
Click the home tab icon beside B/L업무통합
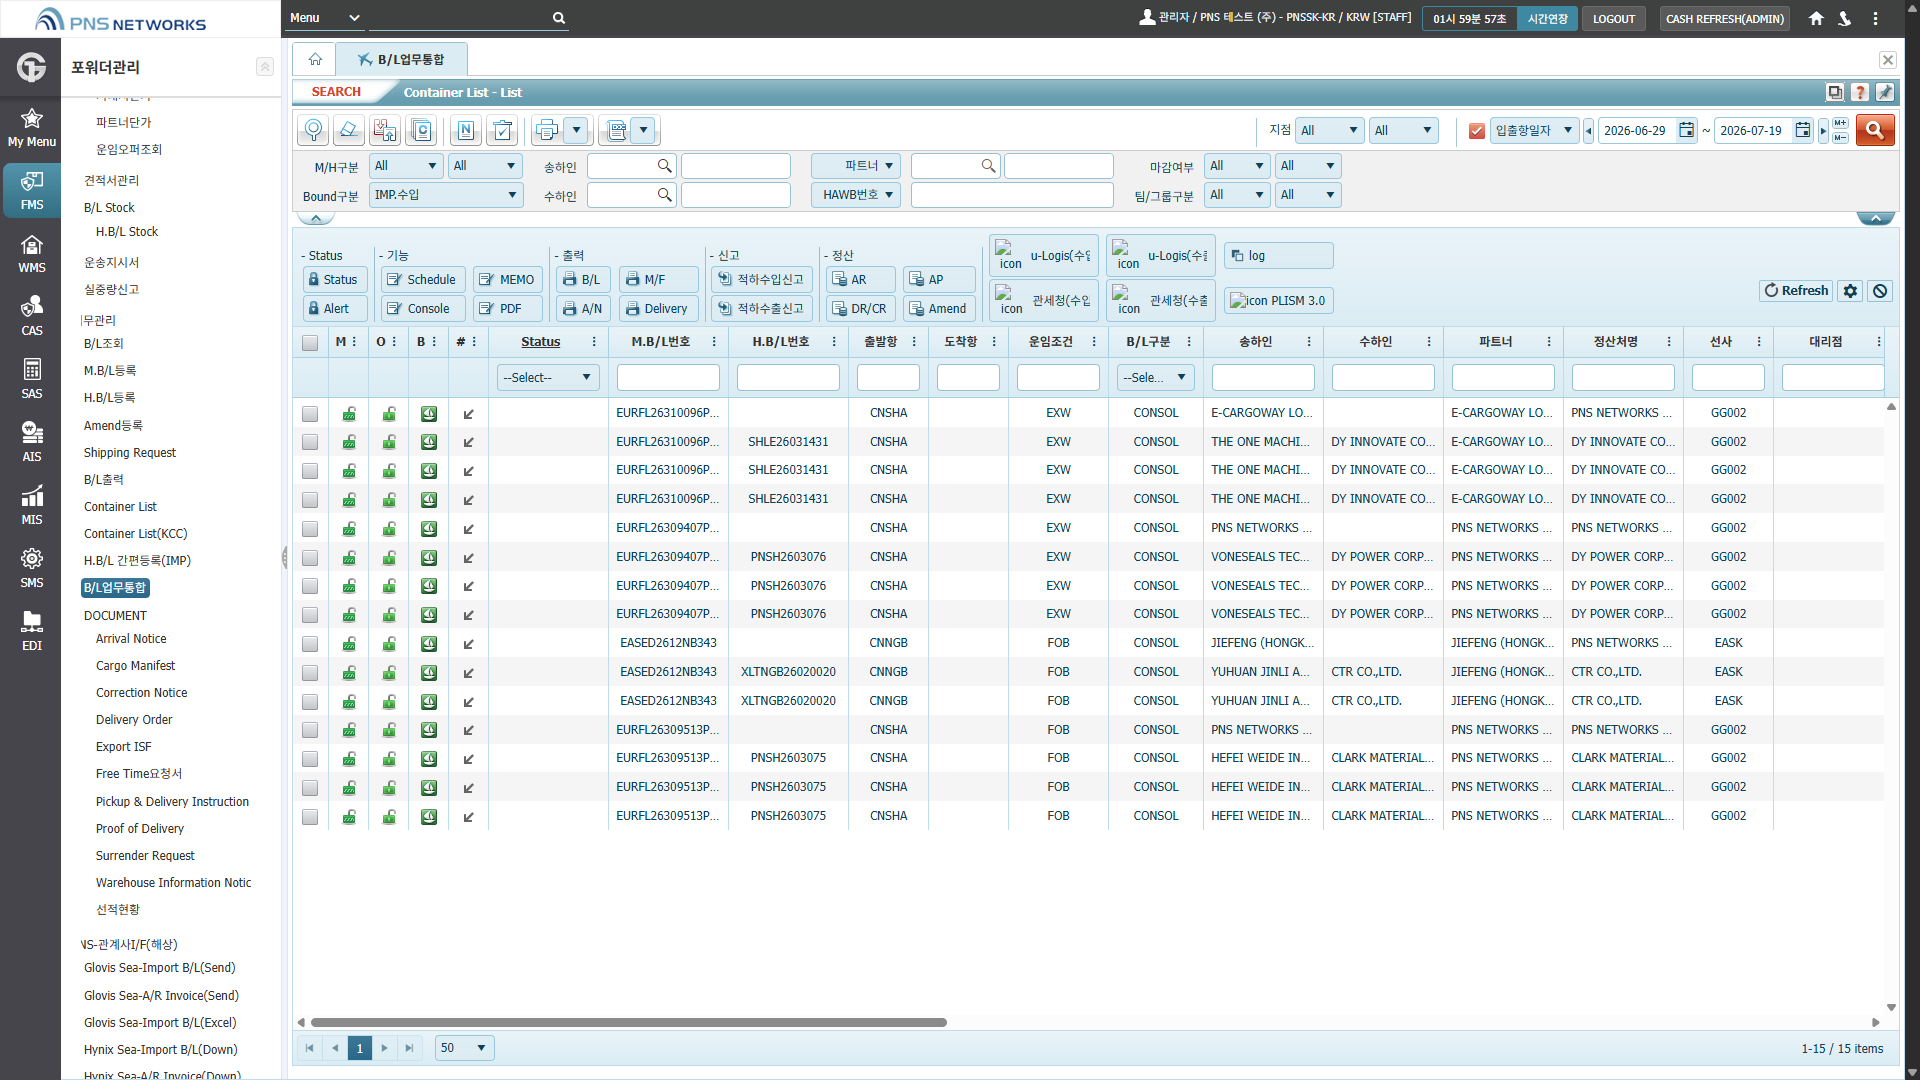point(315,60)
